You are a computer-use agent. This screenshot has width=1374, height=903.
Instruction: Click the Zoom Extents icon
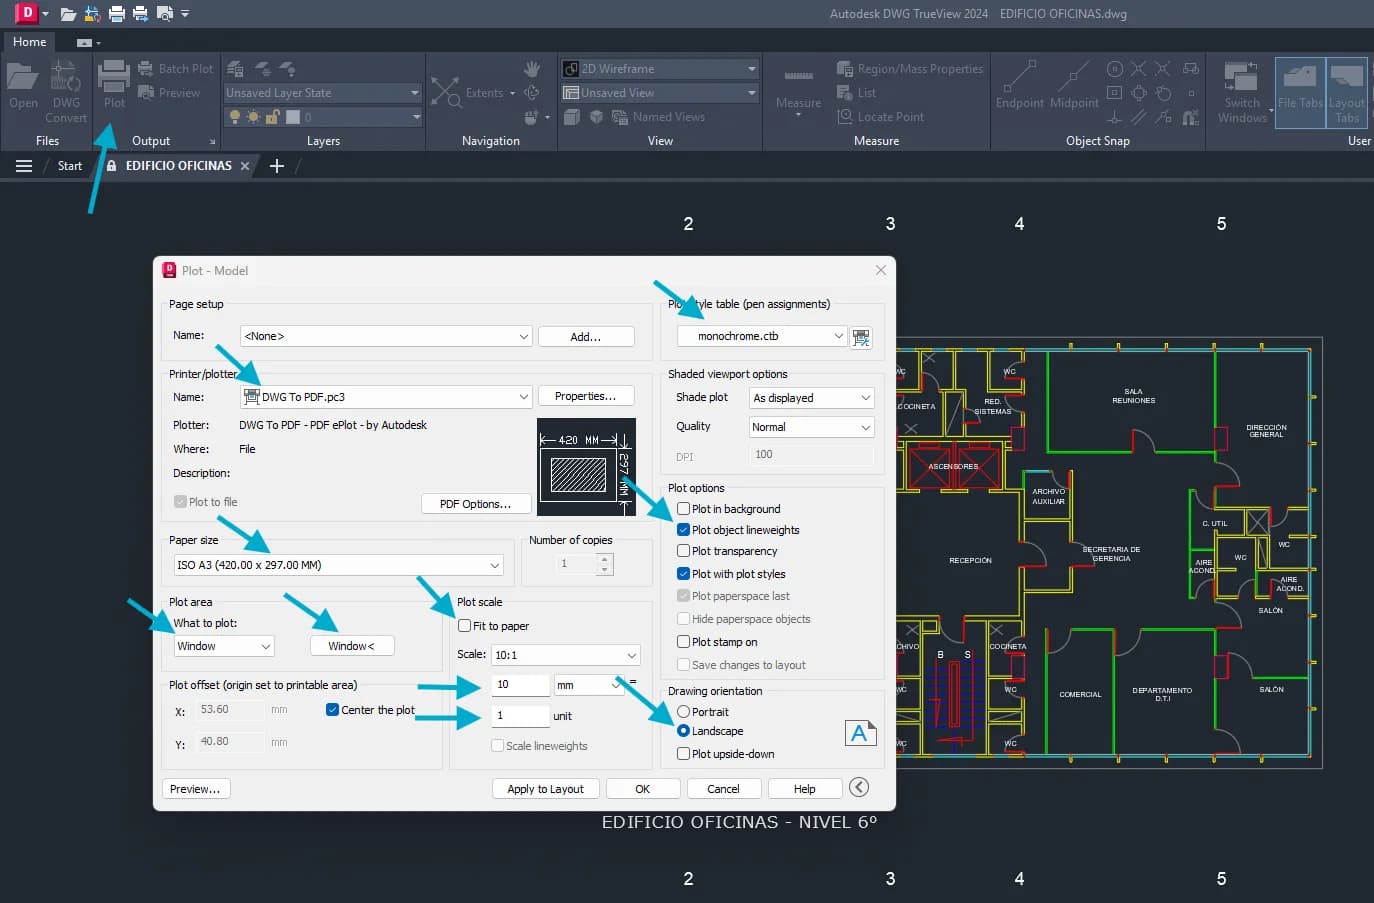tap(446, 93)
